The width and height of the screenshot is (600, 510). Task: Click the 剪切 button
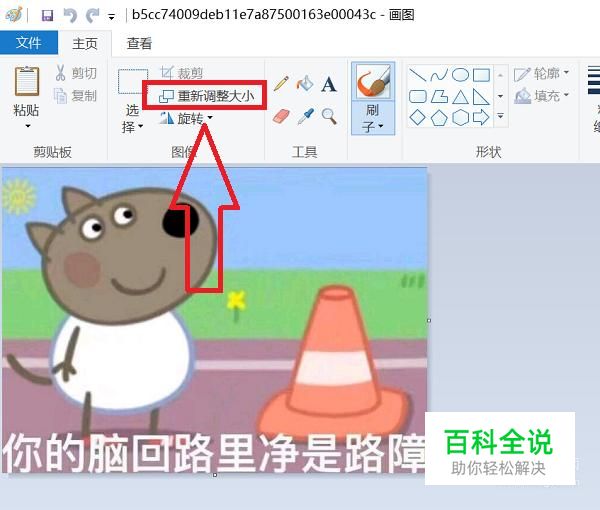(76, 73)
